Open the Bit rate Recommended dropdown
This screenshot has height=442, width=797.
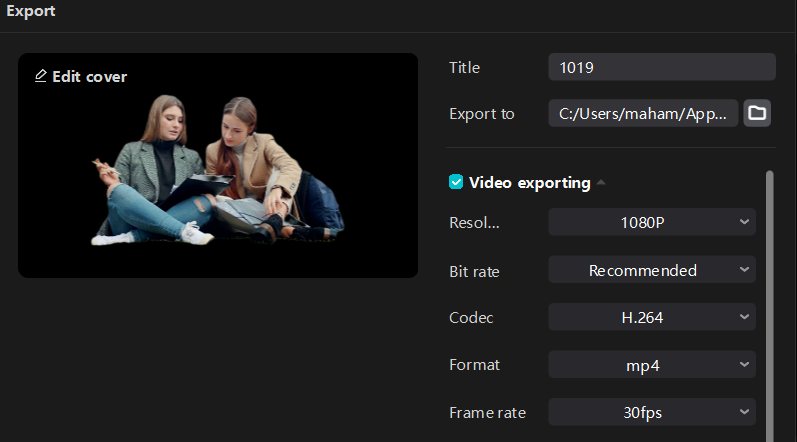(652, 270)
